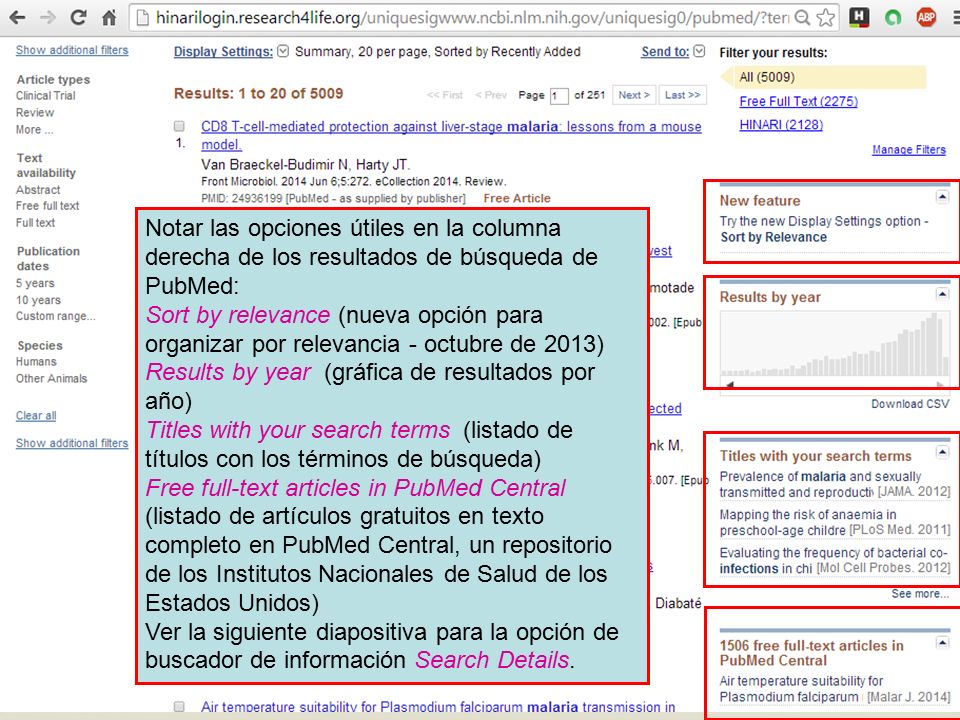Jump to the Last results page

683,95
